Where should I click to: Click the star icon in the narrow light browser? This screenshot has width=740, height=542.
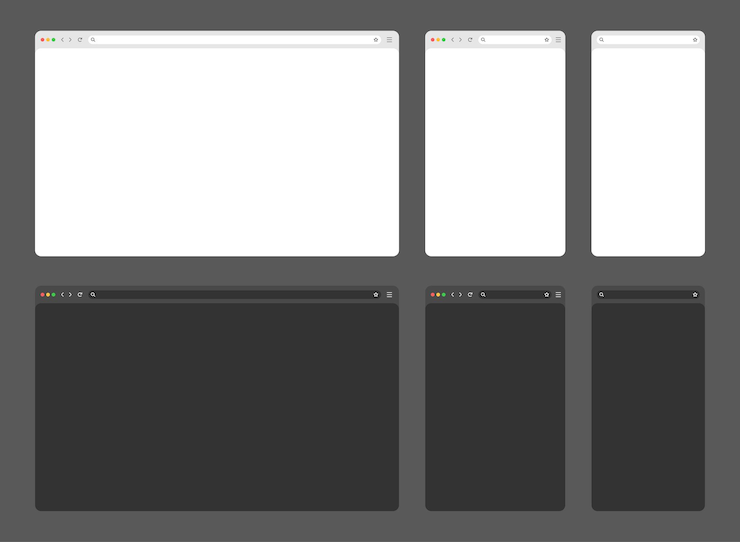click(x=695, y=40)
